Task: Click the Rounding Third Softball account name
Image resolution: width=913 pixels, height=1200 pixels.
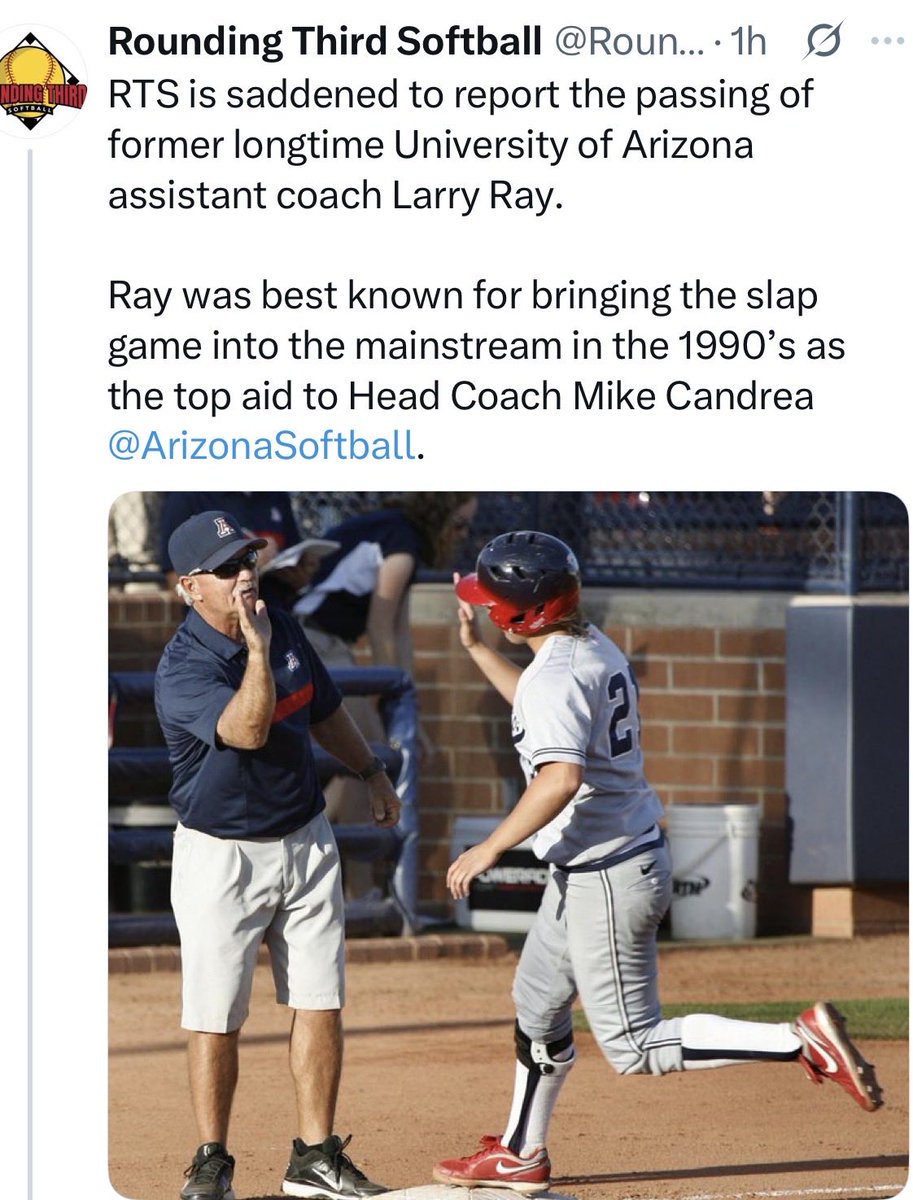Action: pyautogui.click(x=325, y=41)
